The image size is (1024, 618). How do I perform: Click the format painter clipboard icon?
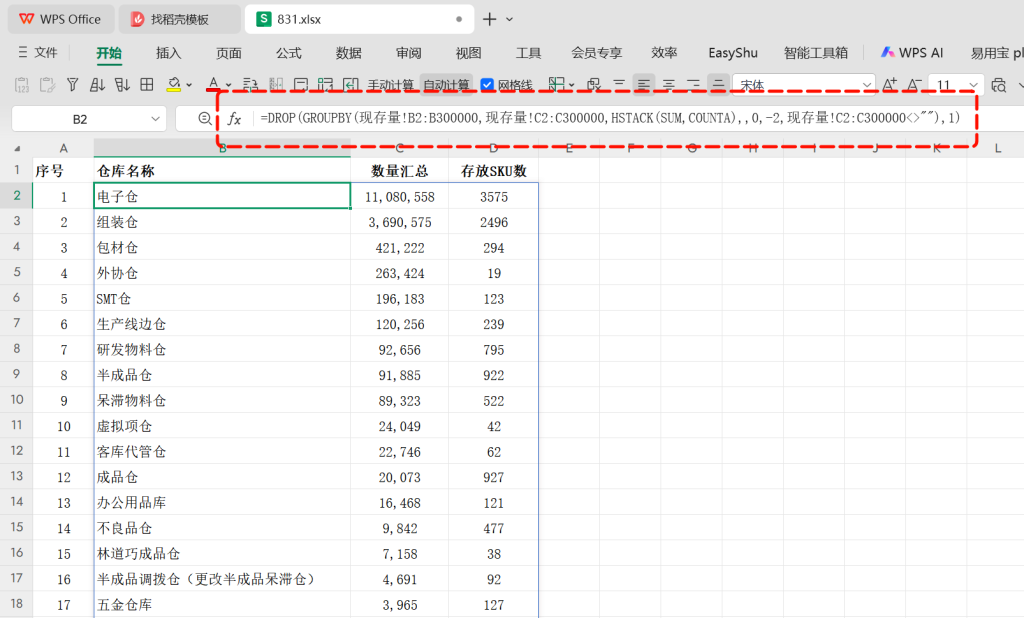pyautogui.click(x=47, y=85)
